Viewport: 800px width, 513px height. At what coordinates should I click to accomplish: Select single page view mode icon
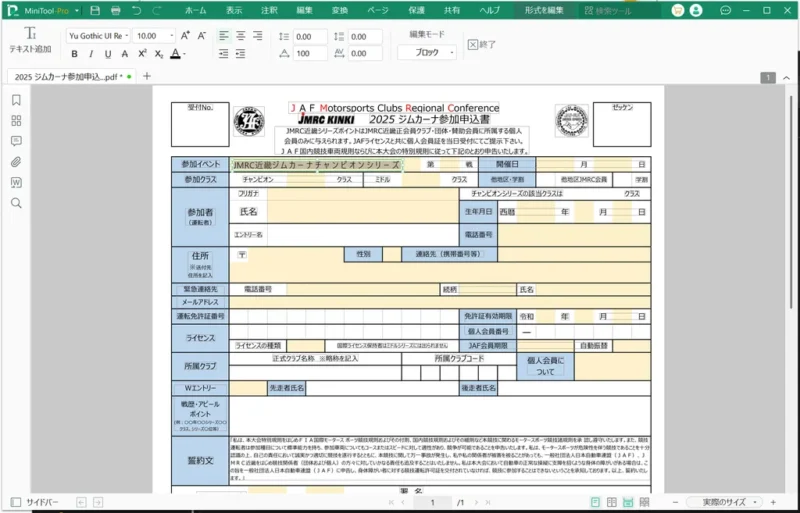(x=595, y=502)
